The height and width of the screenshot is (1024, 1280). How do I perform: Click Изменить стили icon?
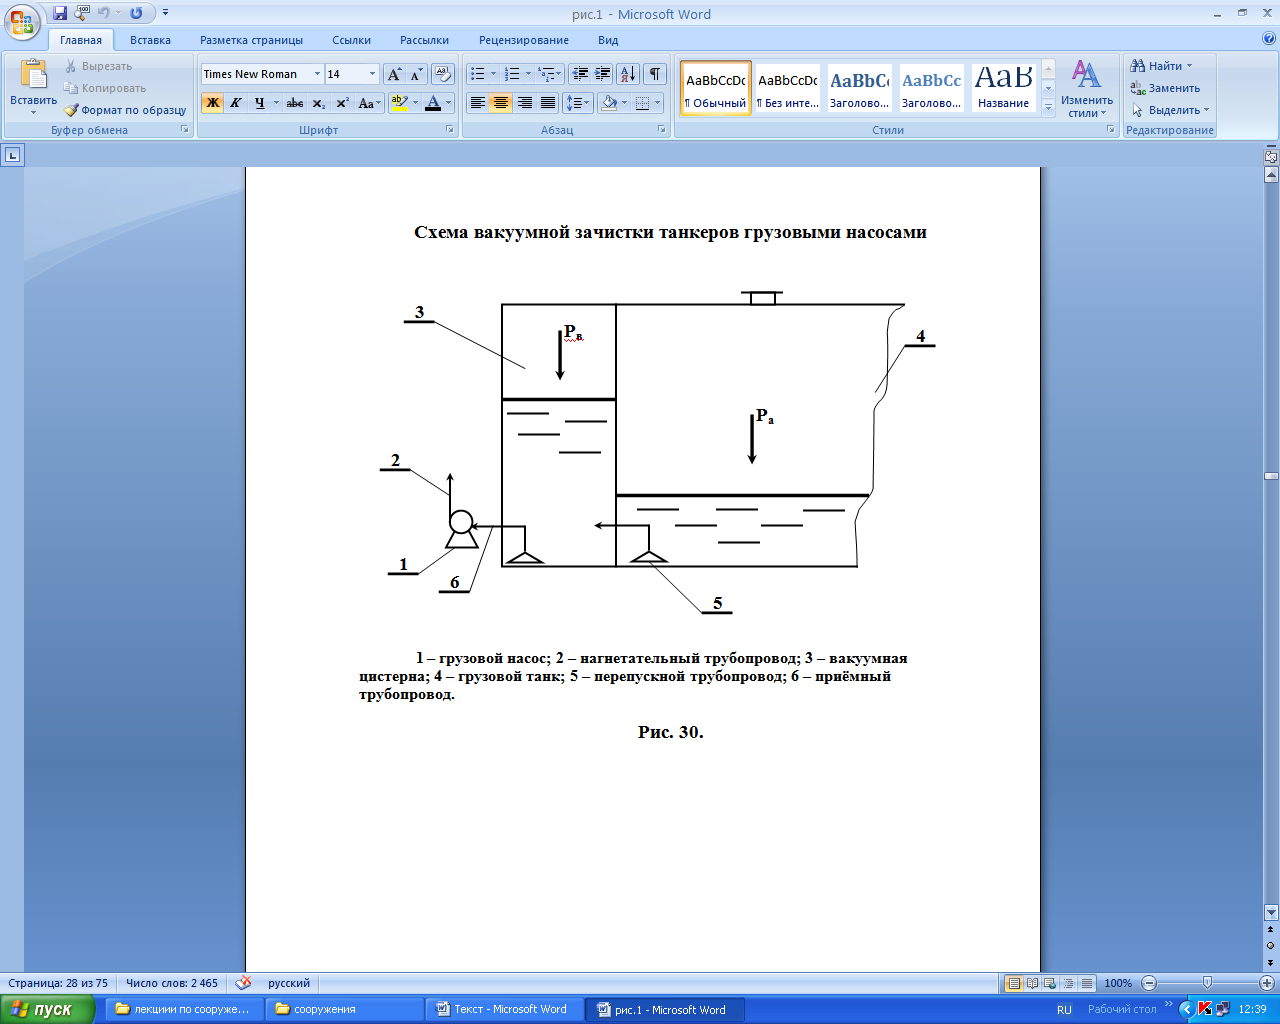coord(1087,88)
